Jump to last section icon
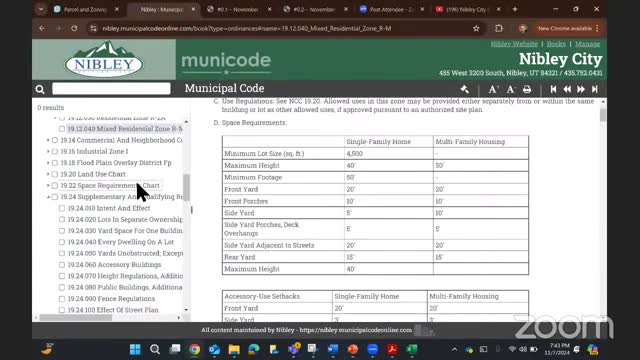This screenshot has height=360, width=640. click(595, 89)
